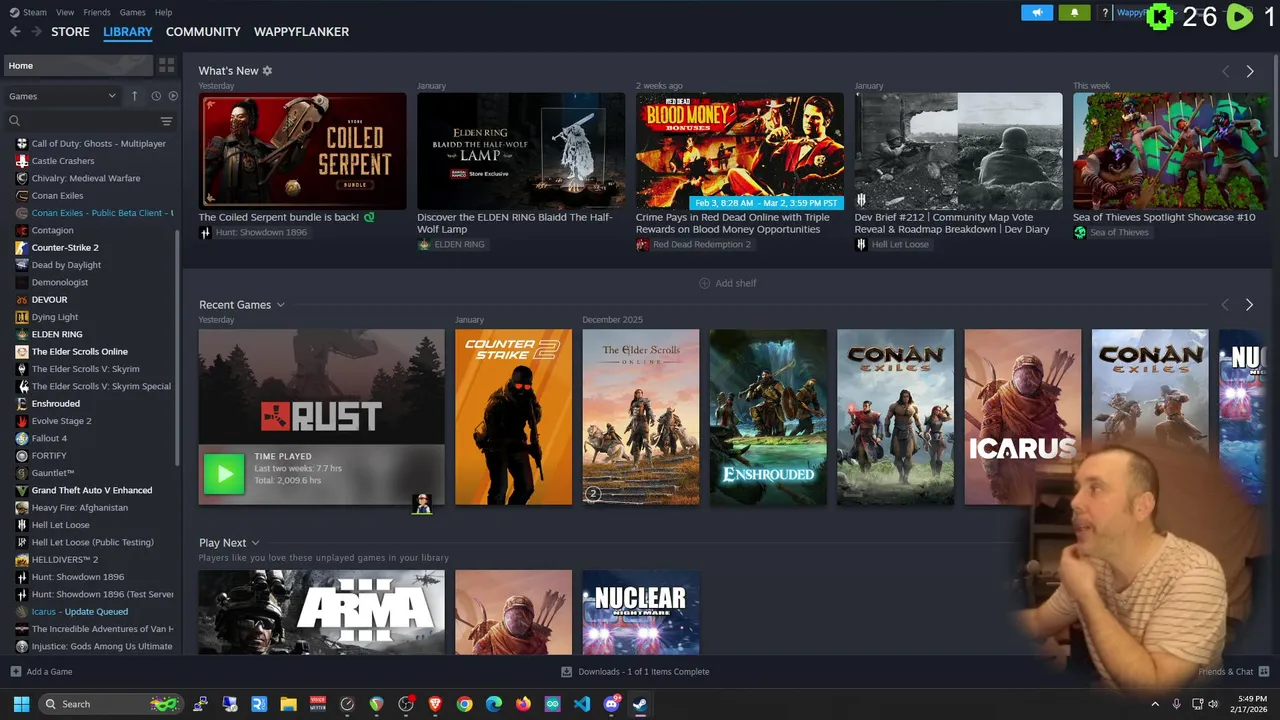Image resolution: width=1280 pixels, height=720 pixels.
Task: Open Brave browser from taskbar
Action: point(435,704)
